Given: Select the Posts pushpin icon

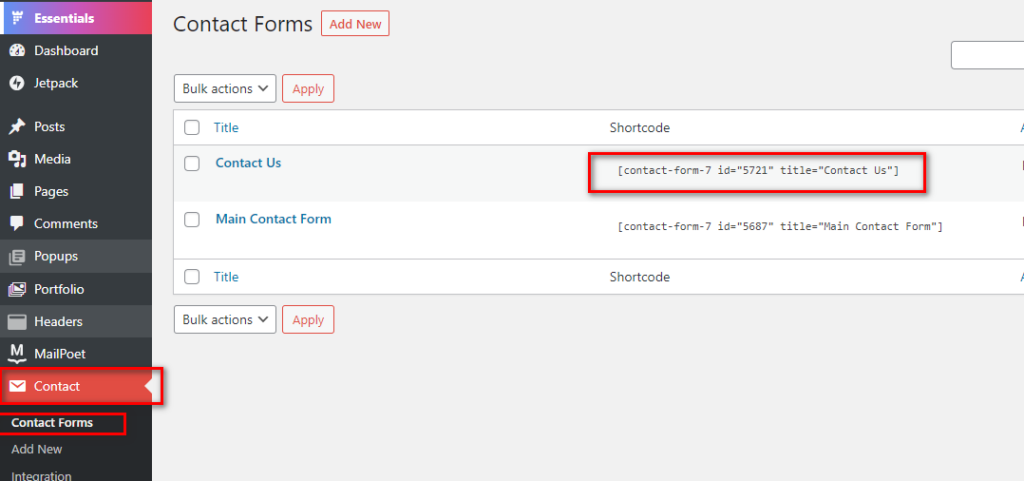Looking at the screenshot, I should 17,127.
